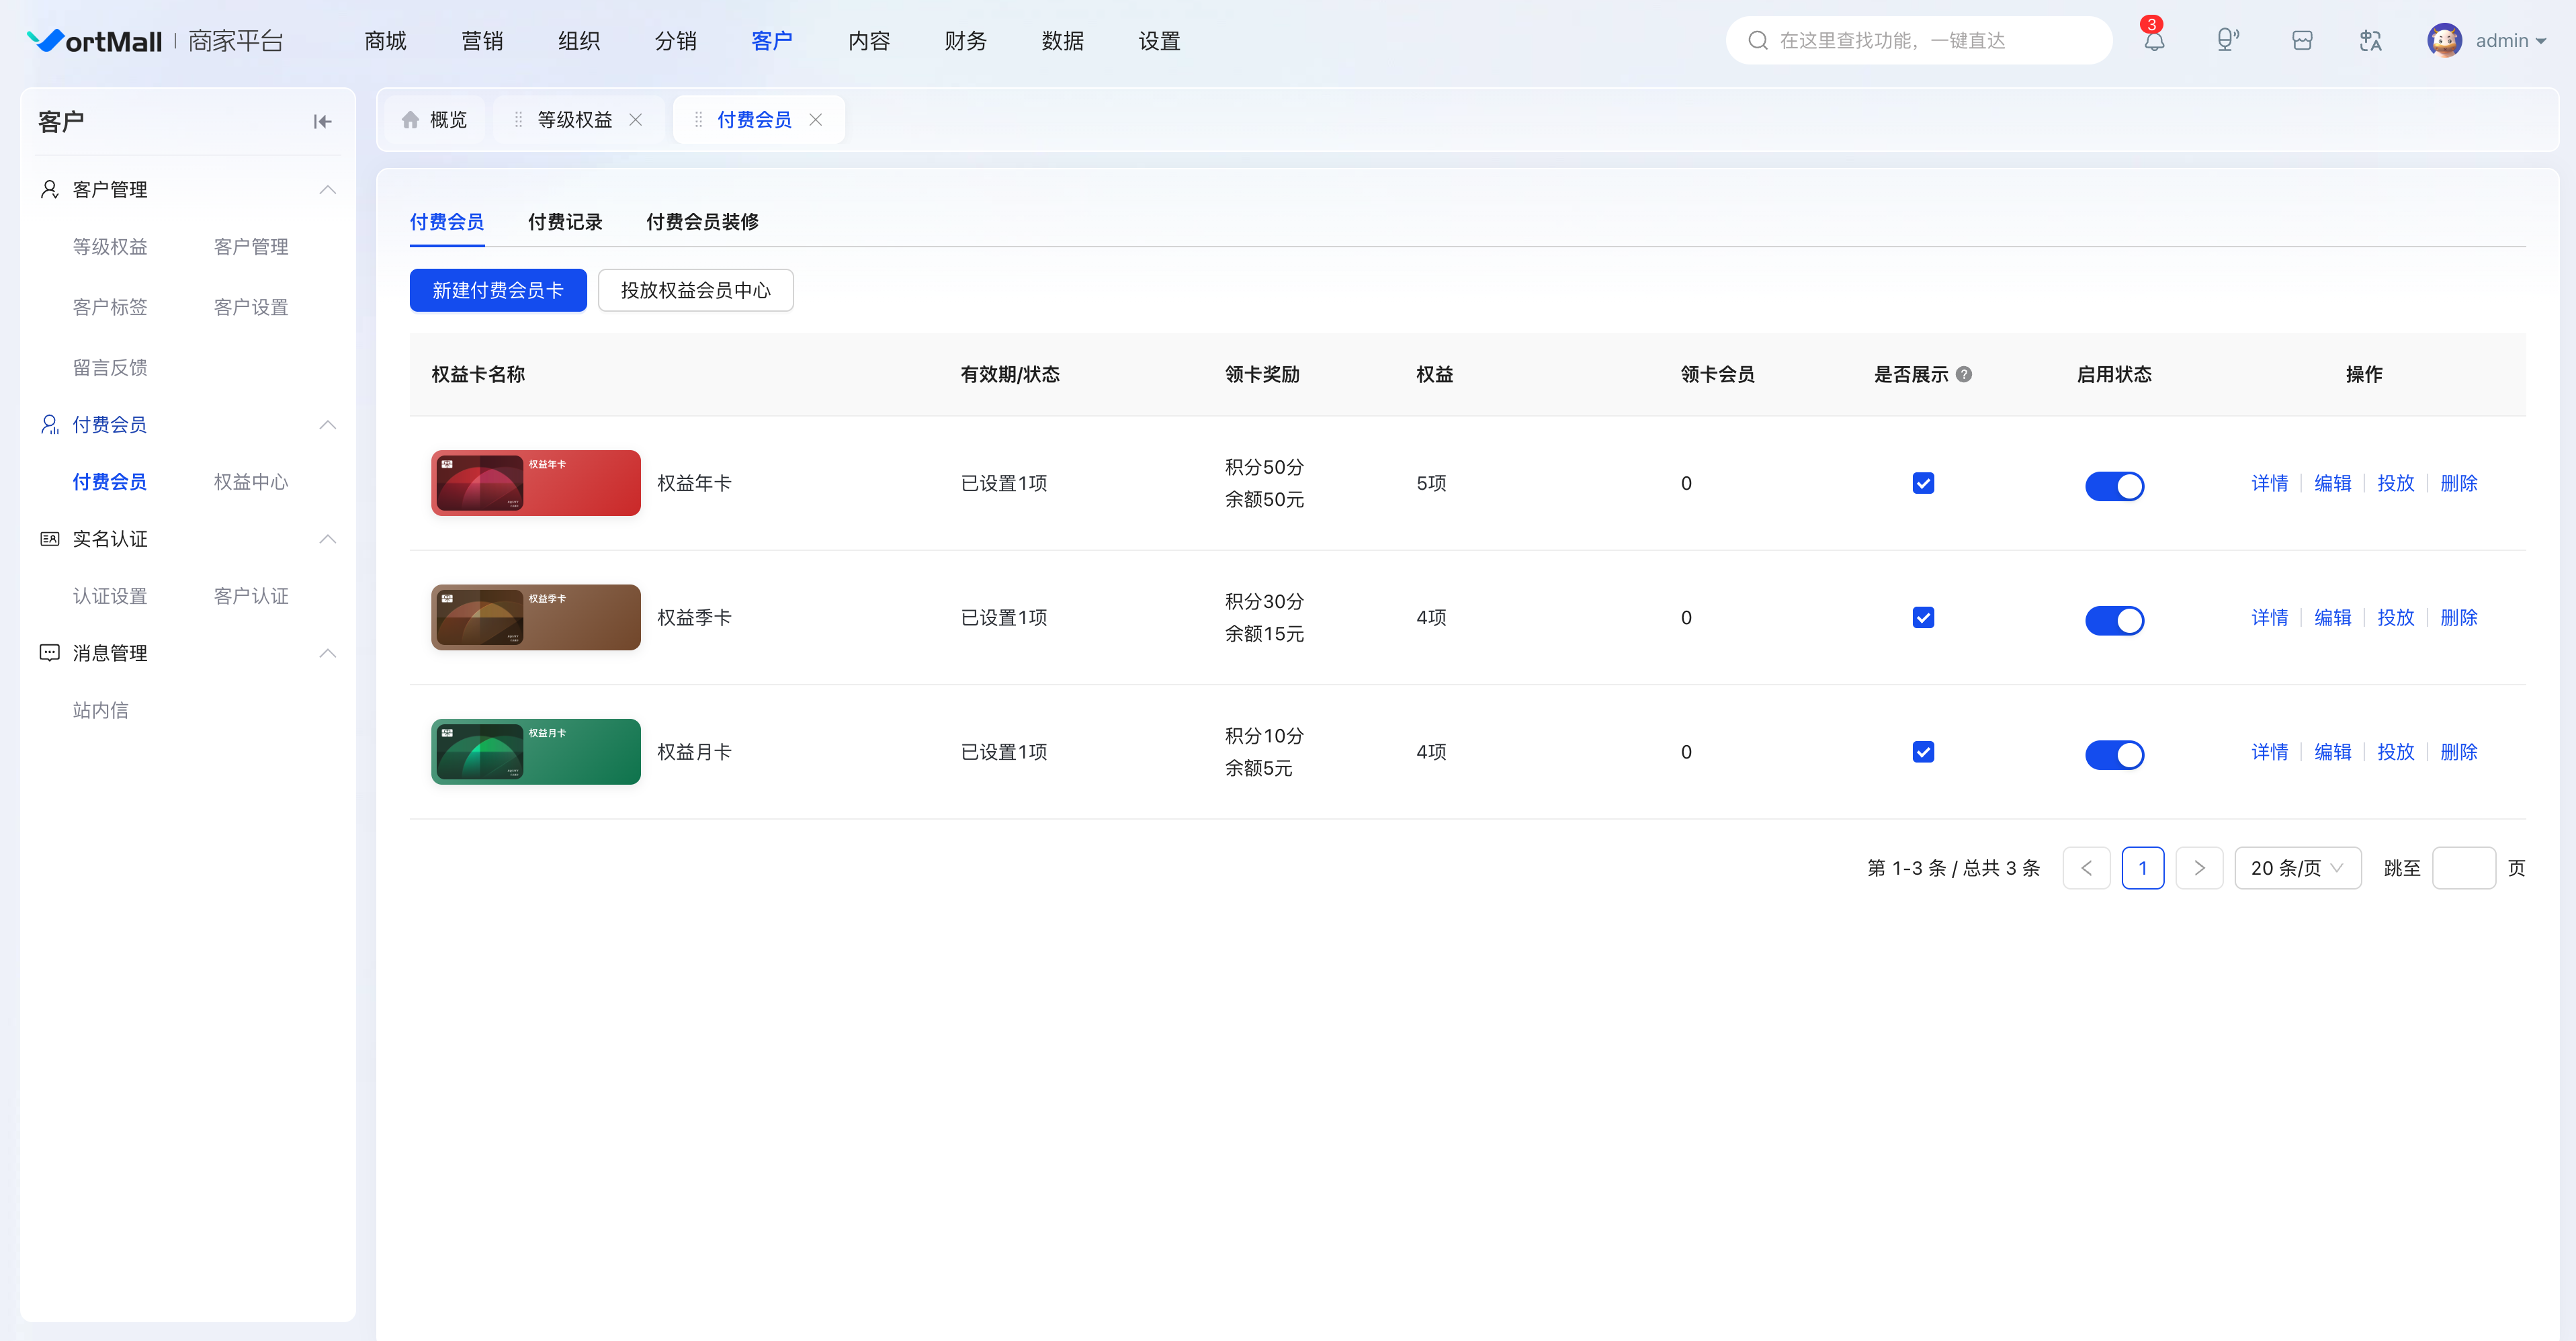
Task: Click the admin avatar picture
Action: (x=2445, y=40)
